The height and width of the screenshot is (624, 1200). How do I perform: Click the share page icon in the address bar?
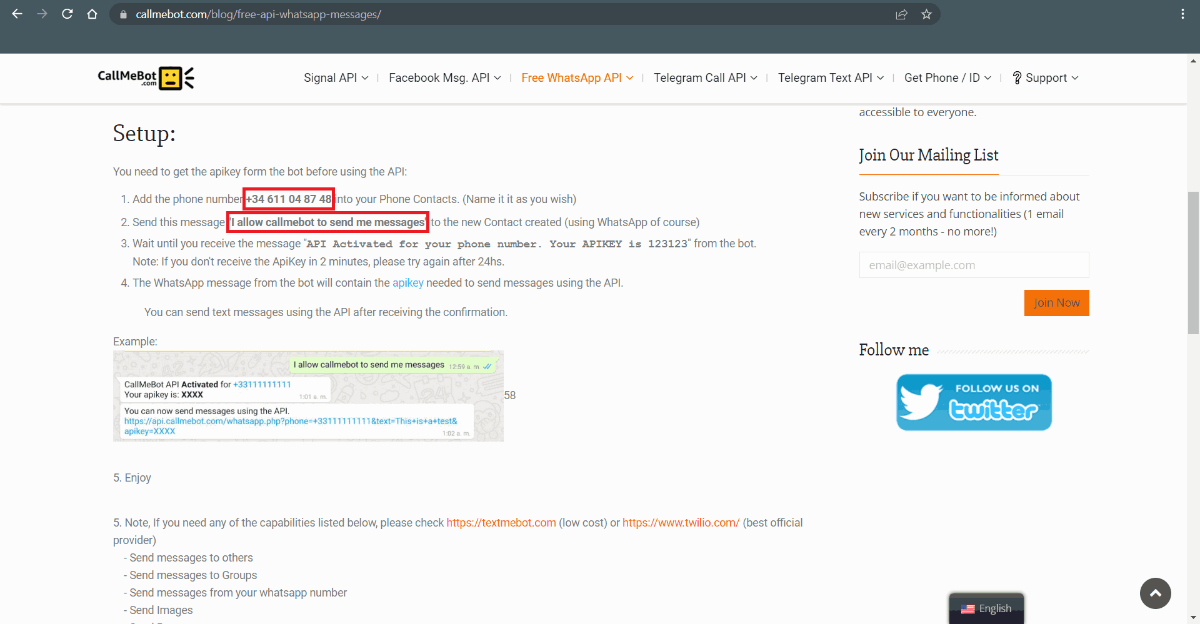pyautogui.click(x=901, y=14)
